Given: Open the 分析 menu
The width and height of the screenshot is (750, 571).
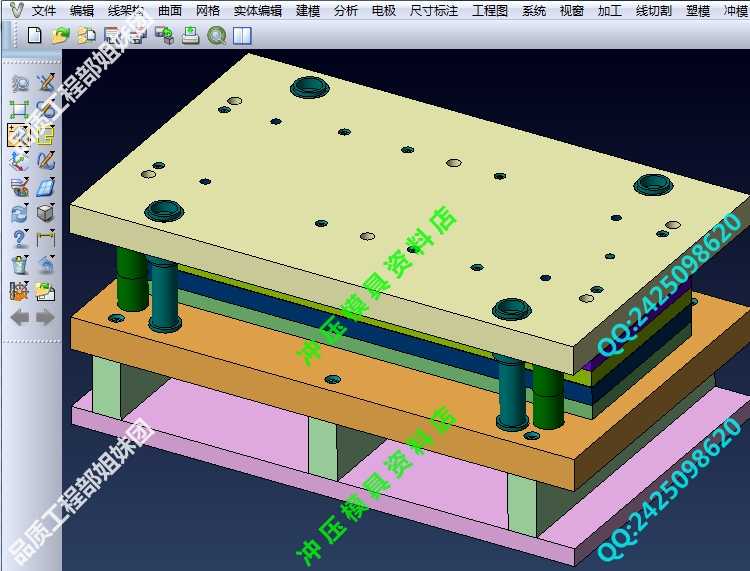Looking at the screenshot, I should pos(346,11).
